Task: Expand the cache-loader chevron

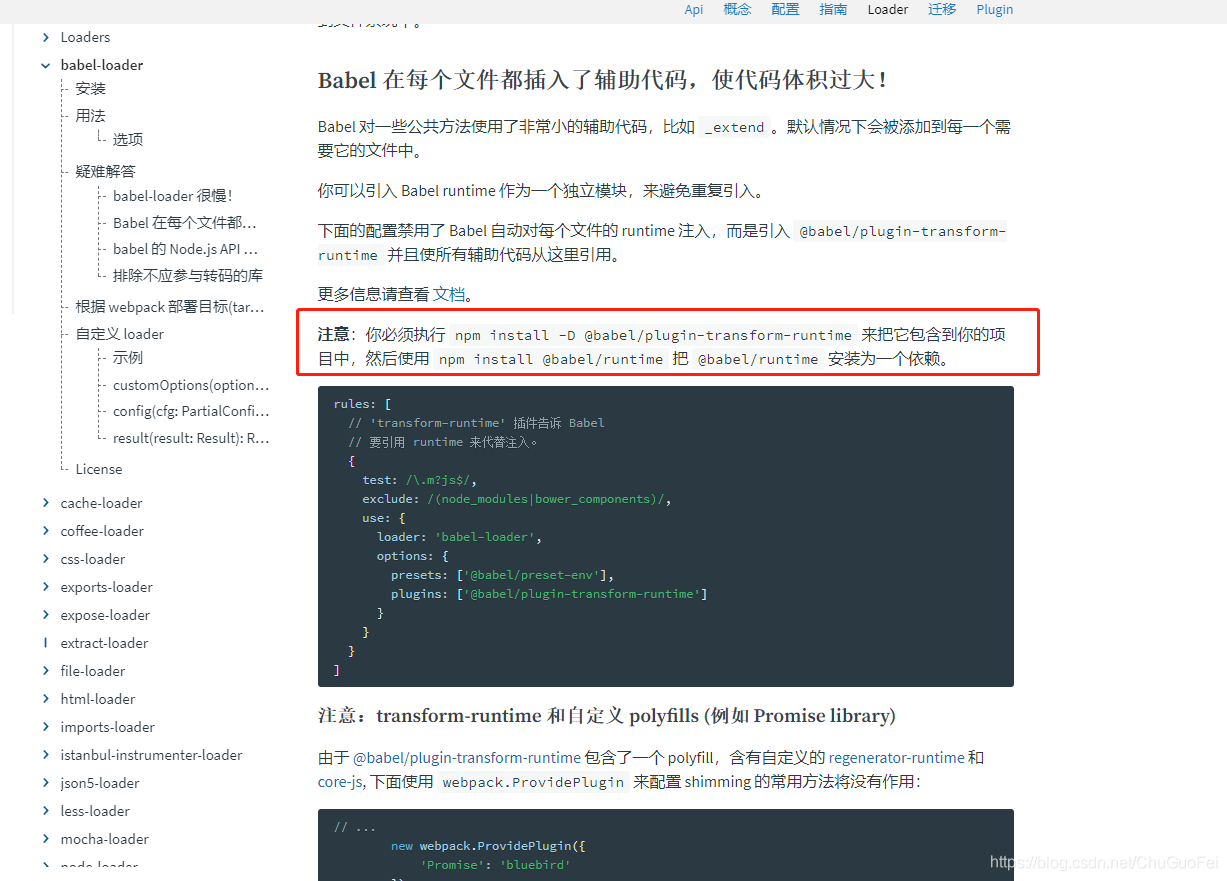Action: pos(46,503)
